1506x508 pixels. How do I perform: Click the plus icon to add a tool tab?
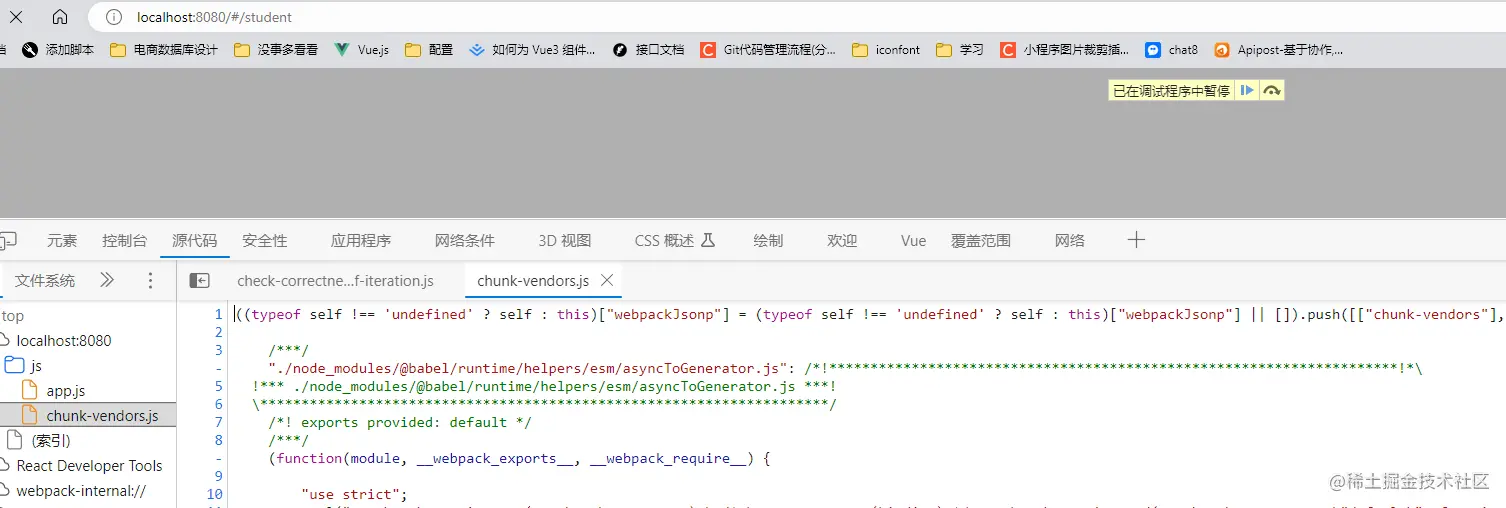(x=1136, y=240)
